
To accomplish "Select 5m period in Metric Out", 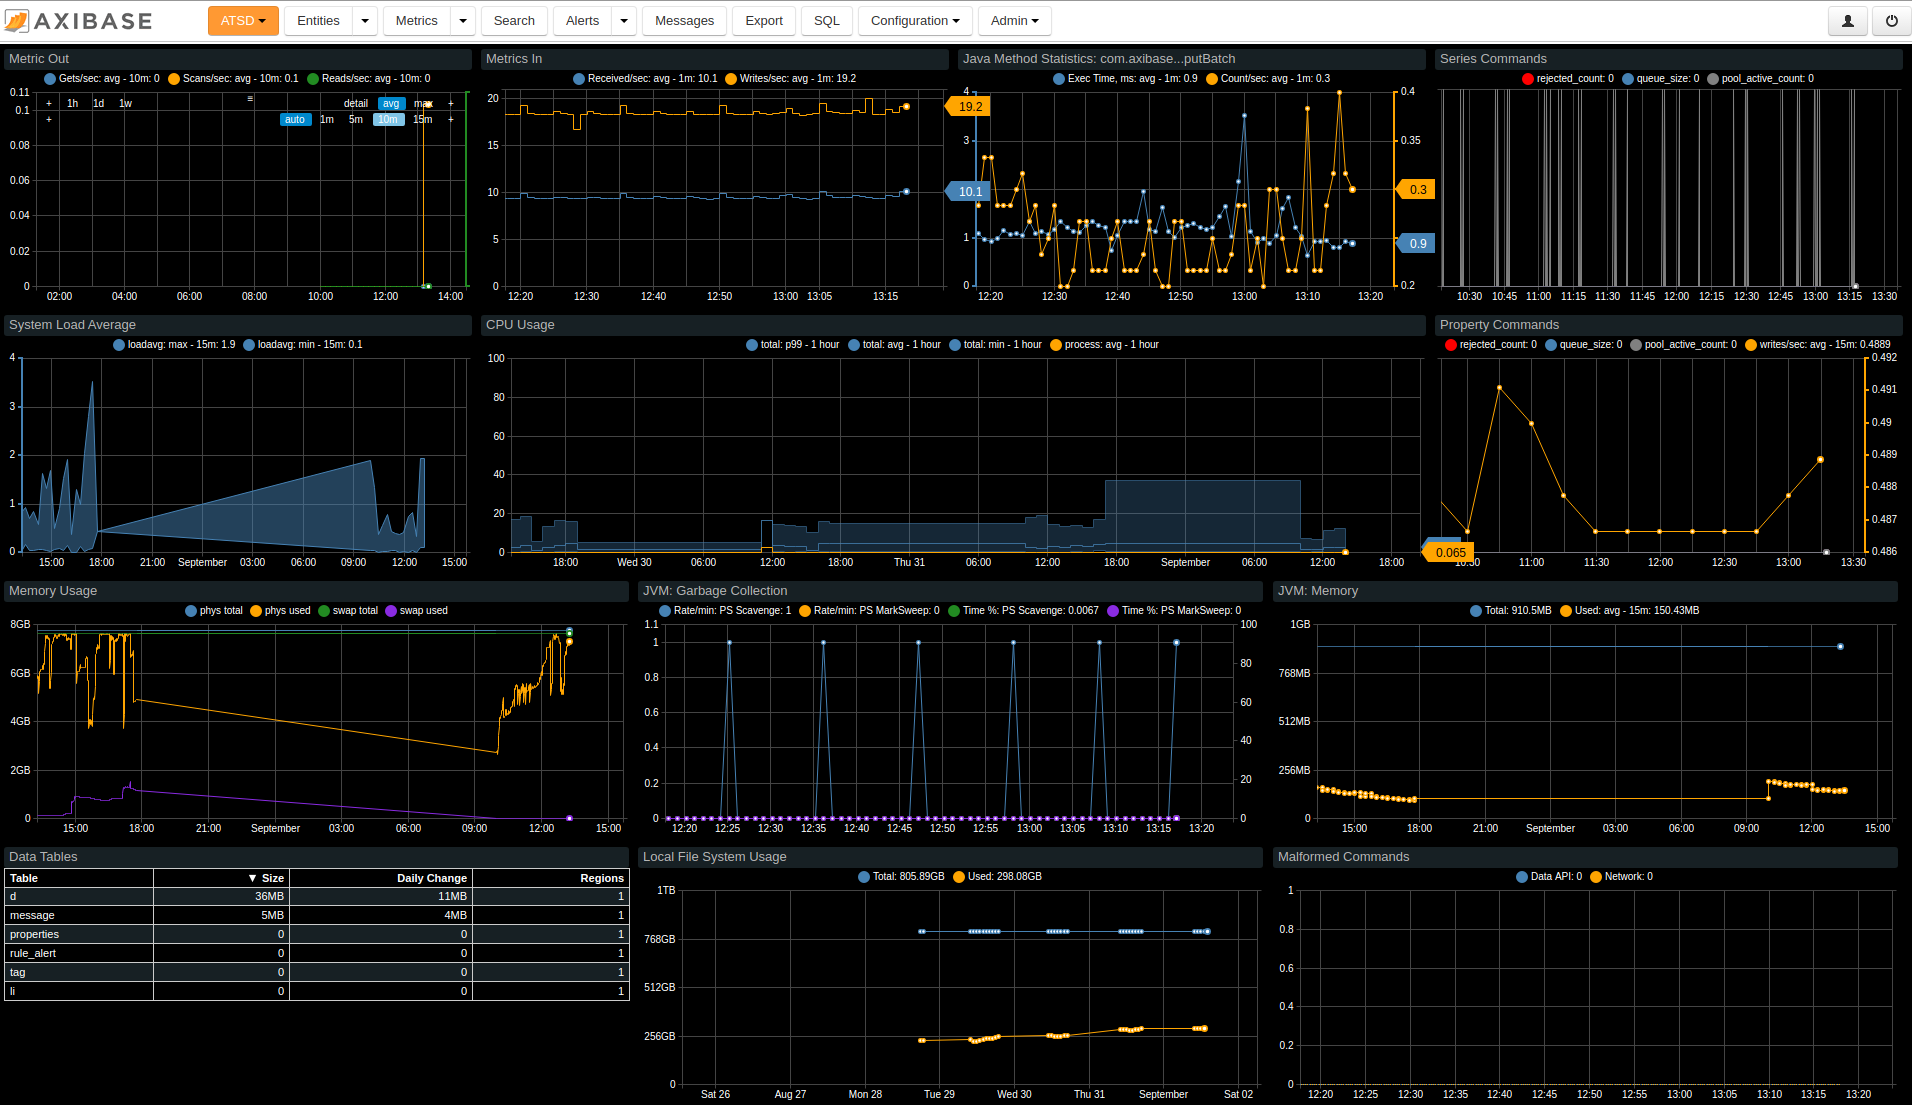I will (356, 119).
